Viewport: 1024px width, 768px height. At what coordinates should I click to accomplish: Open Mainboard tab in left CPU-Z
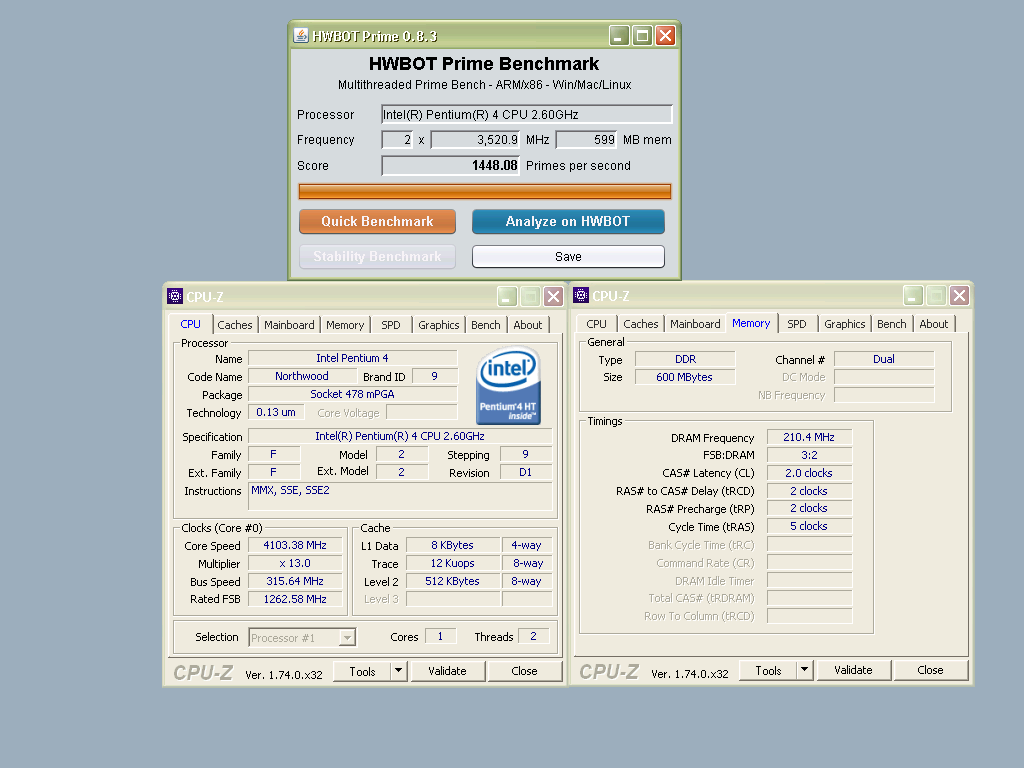(289, 325)
